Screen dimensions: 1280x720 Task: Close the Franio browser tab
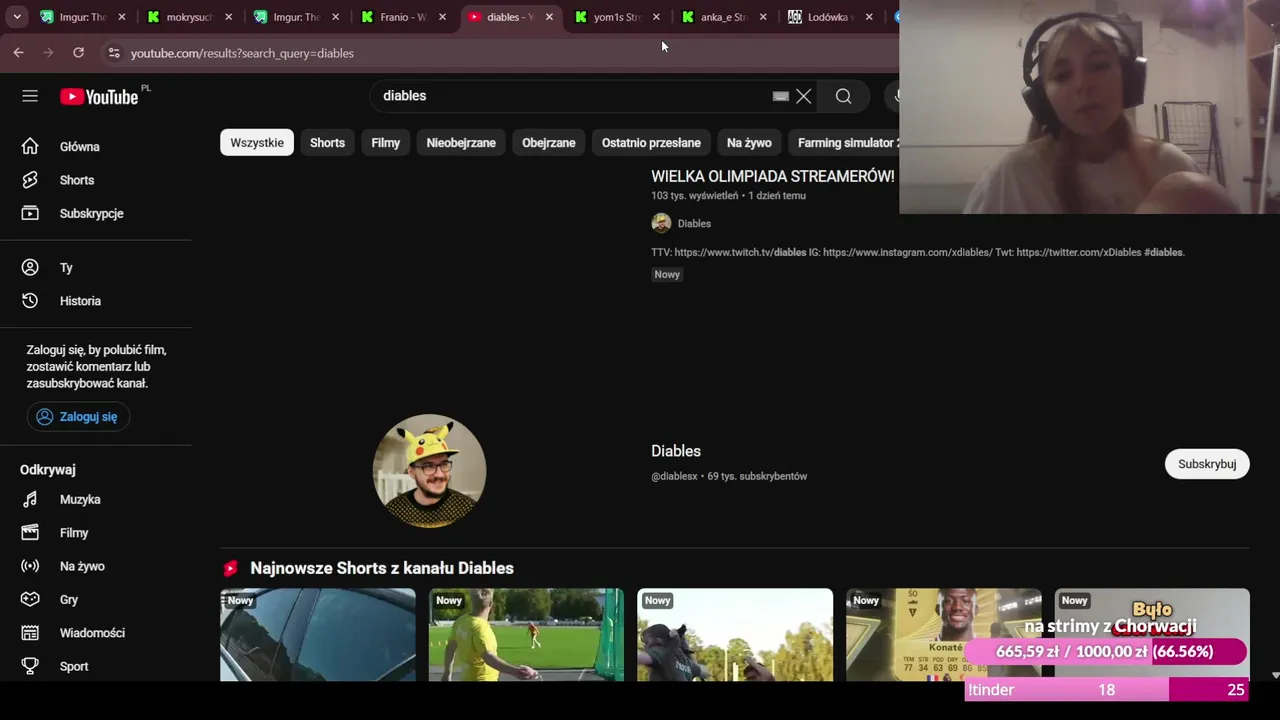click(442, 17)
